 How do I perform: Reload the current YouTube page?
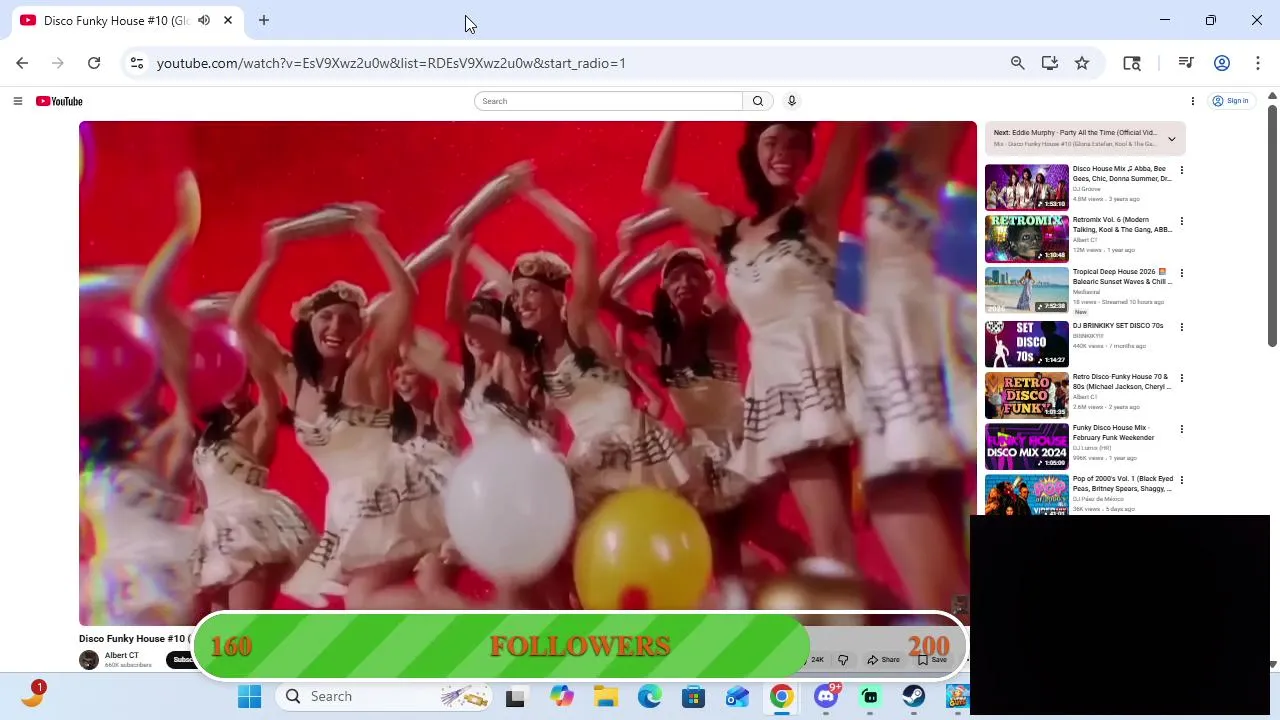coord(94,63)
